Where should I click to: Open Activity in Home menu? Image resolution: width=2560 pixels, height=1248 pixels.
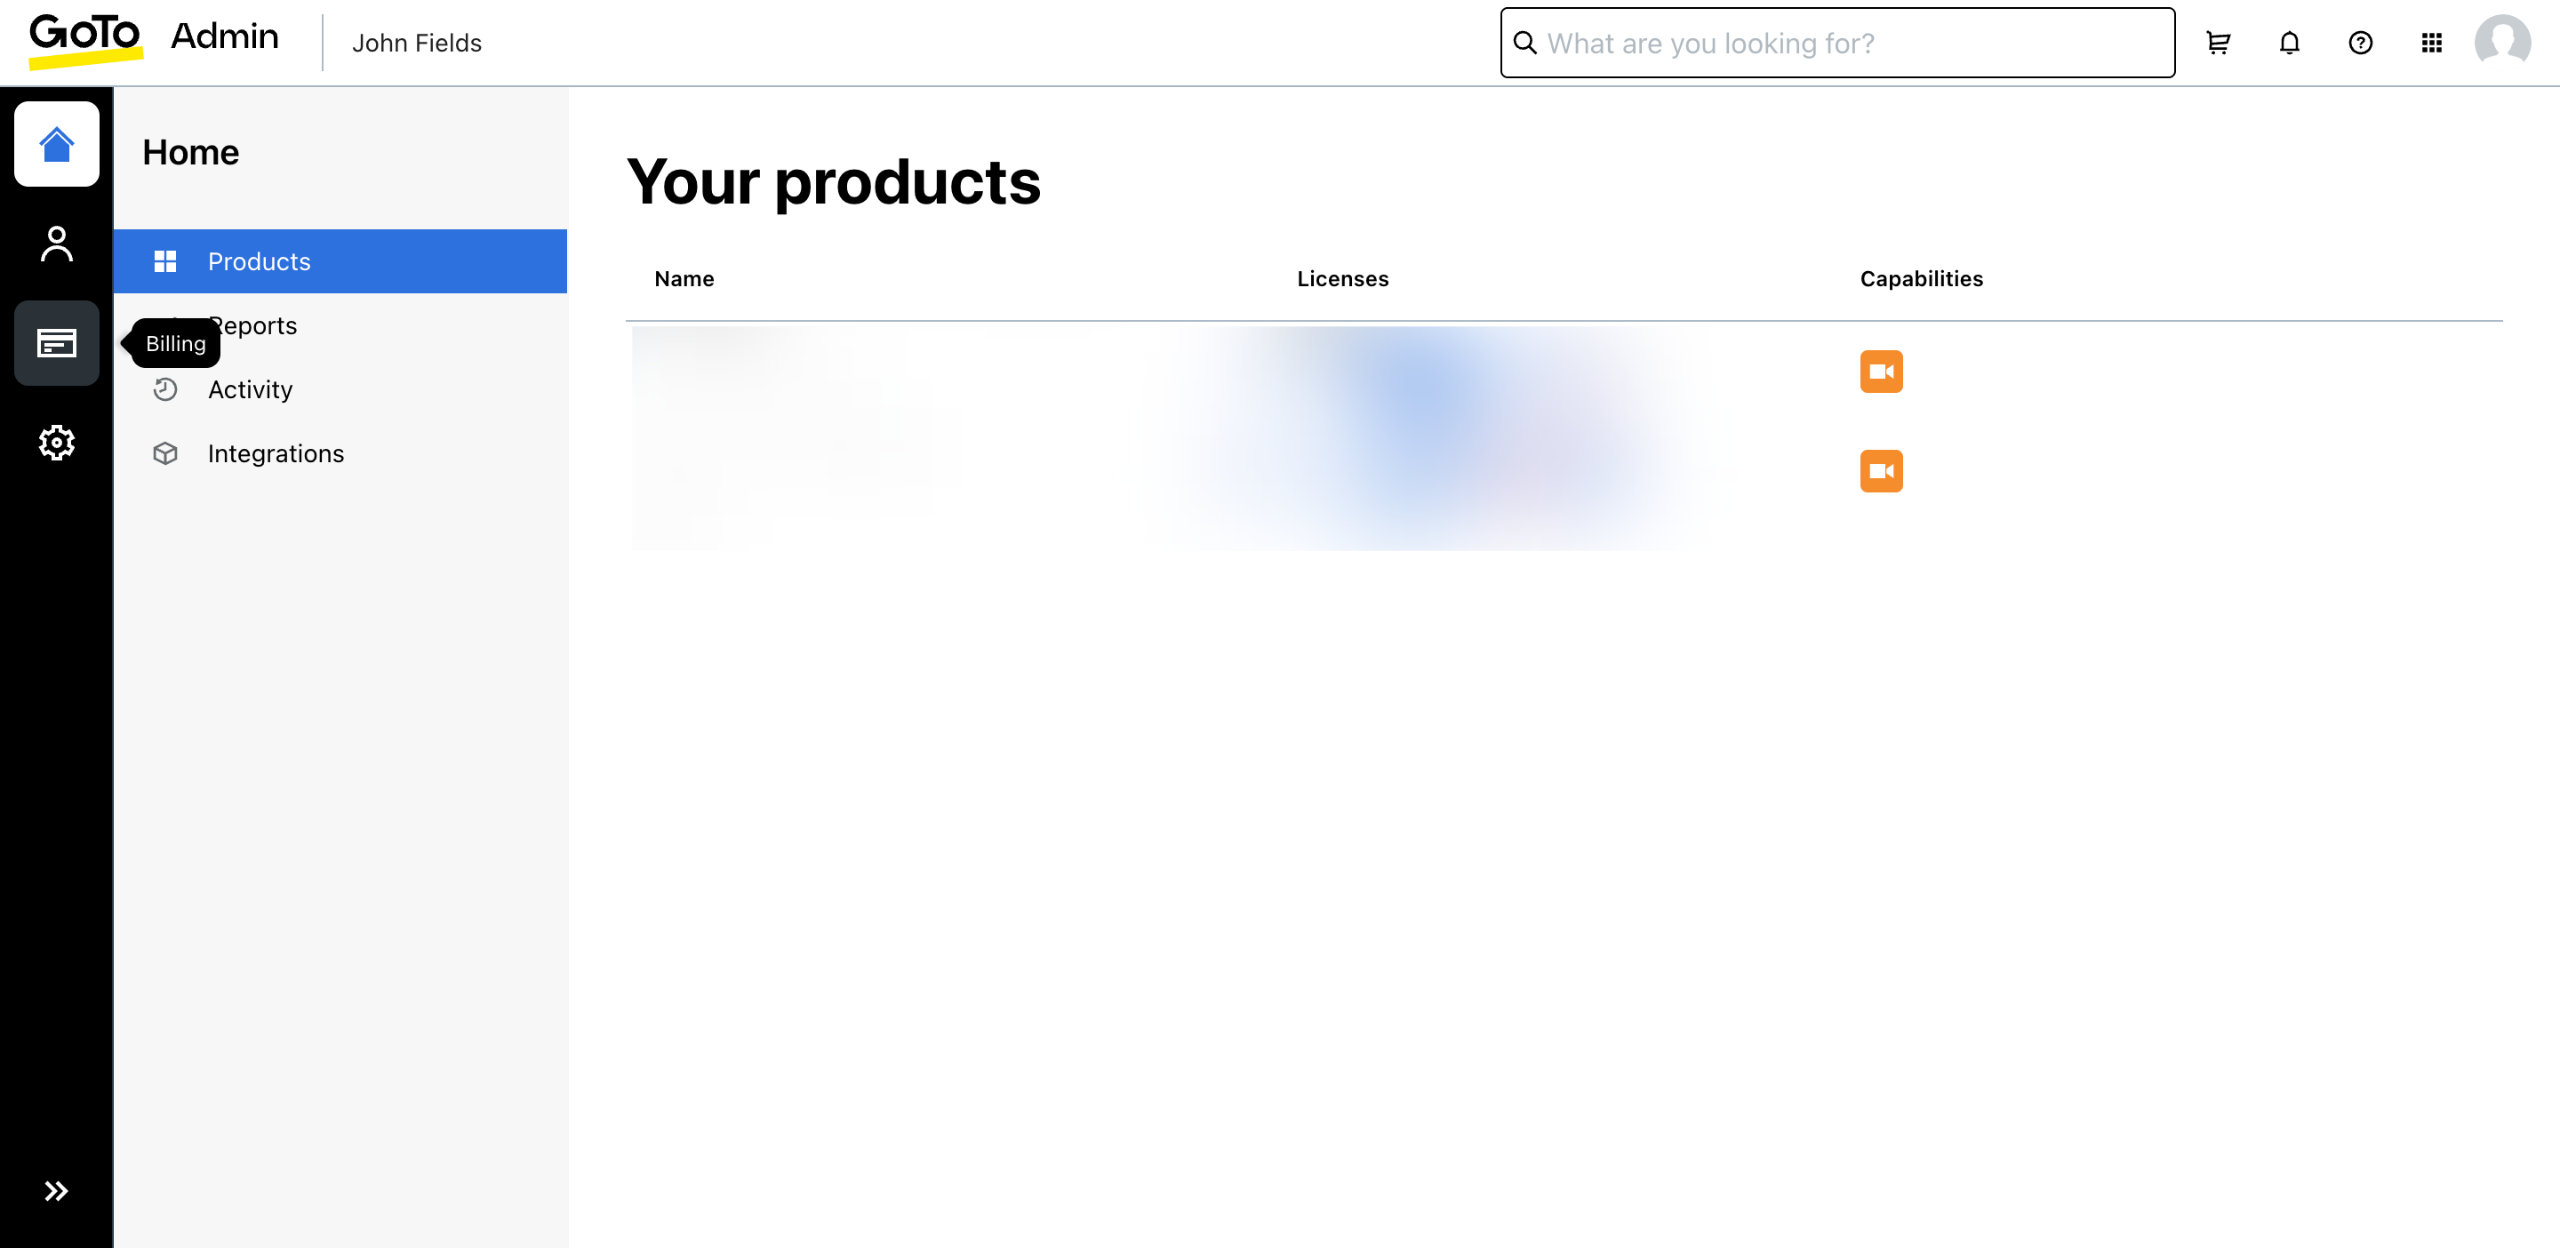pos(250,390)
